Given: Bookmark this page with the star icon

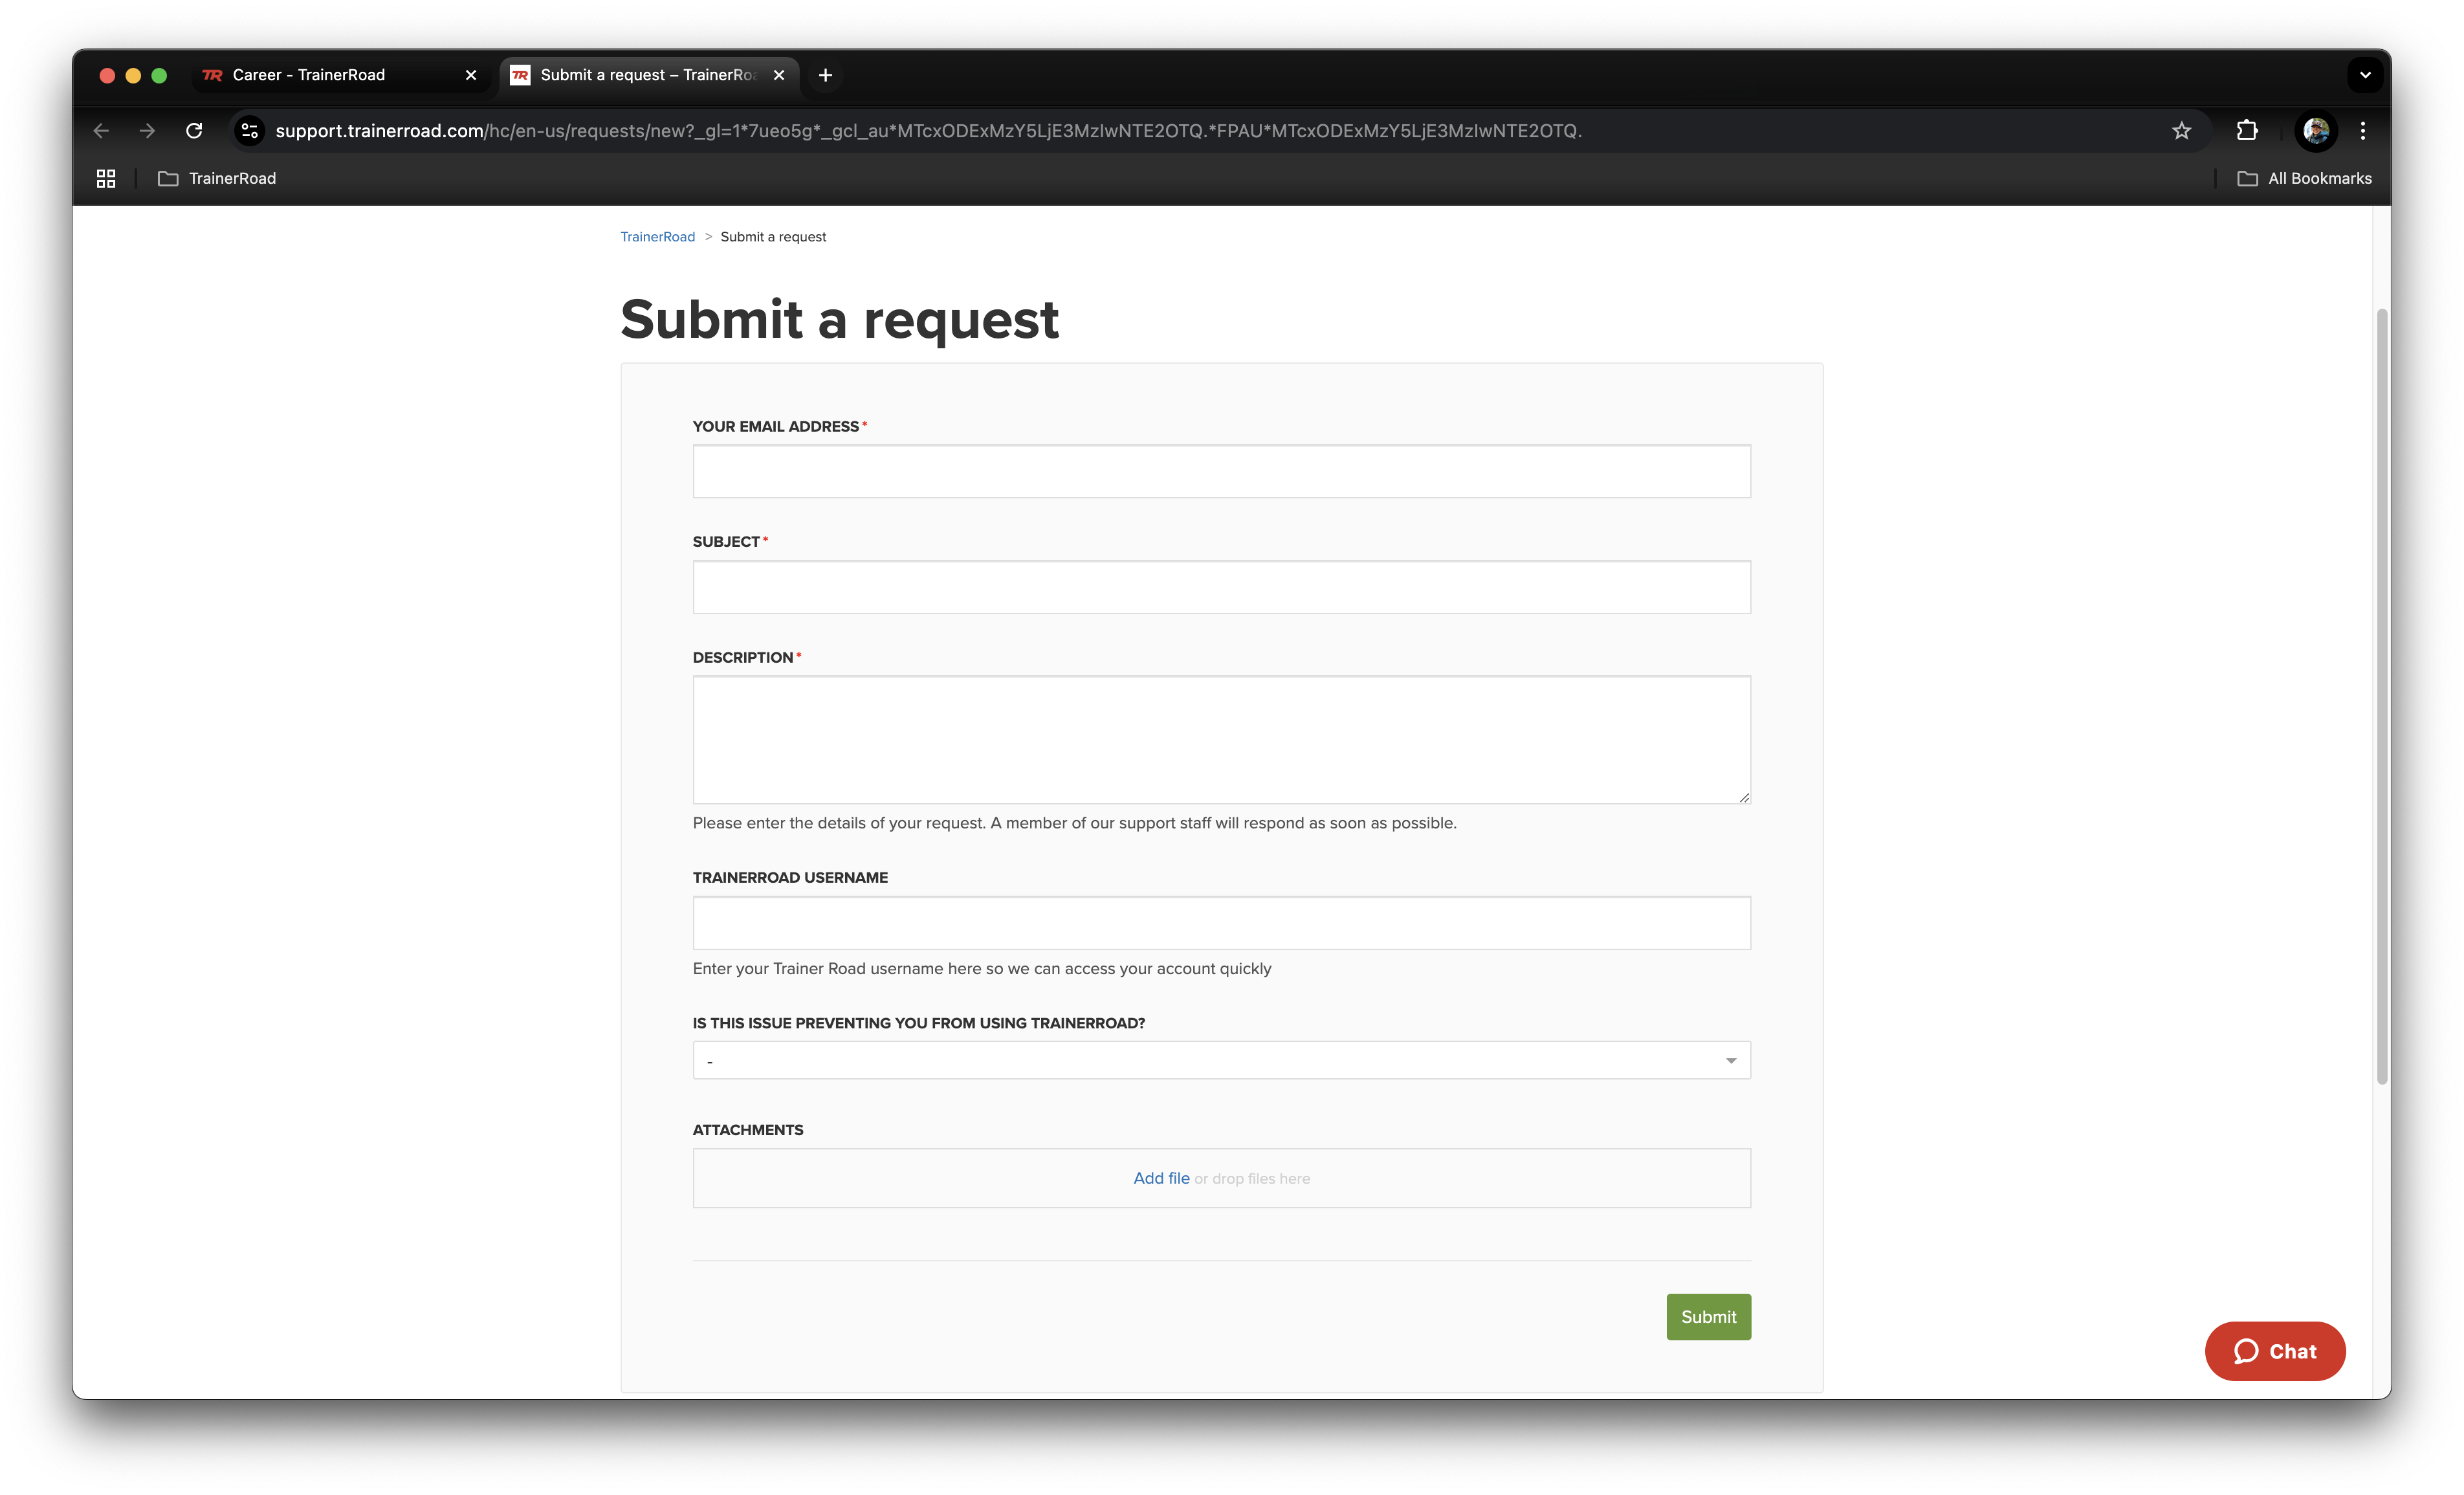Looking at the screenshot, I should [2181, 131].
